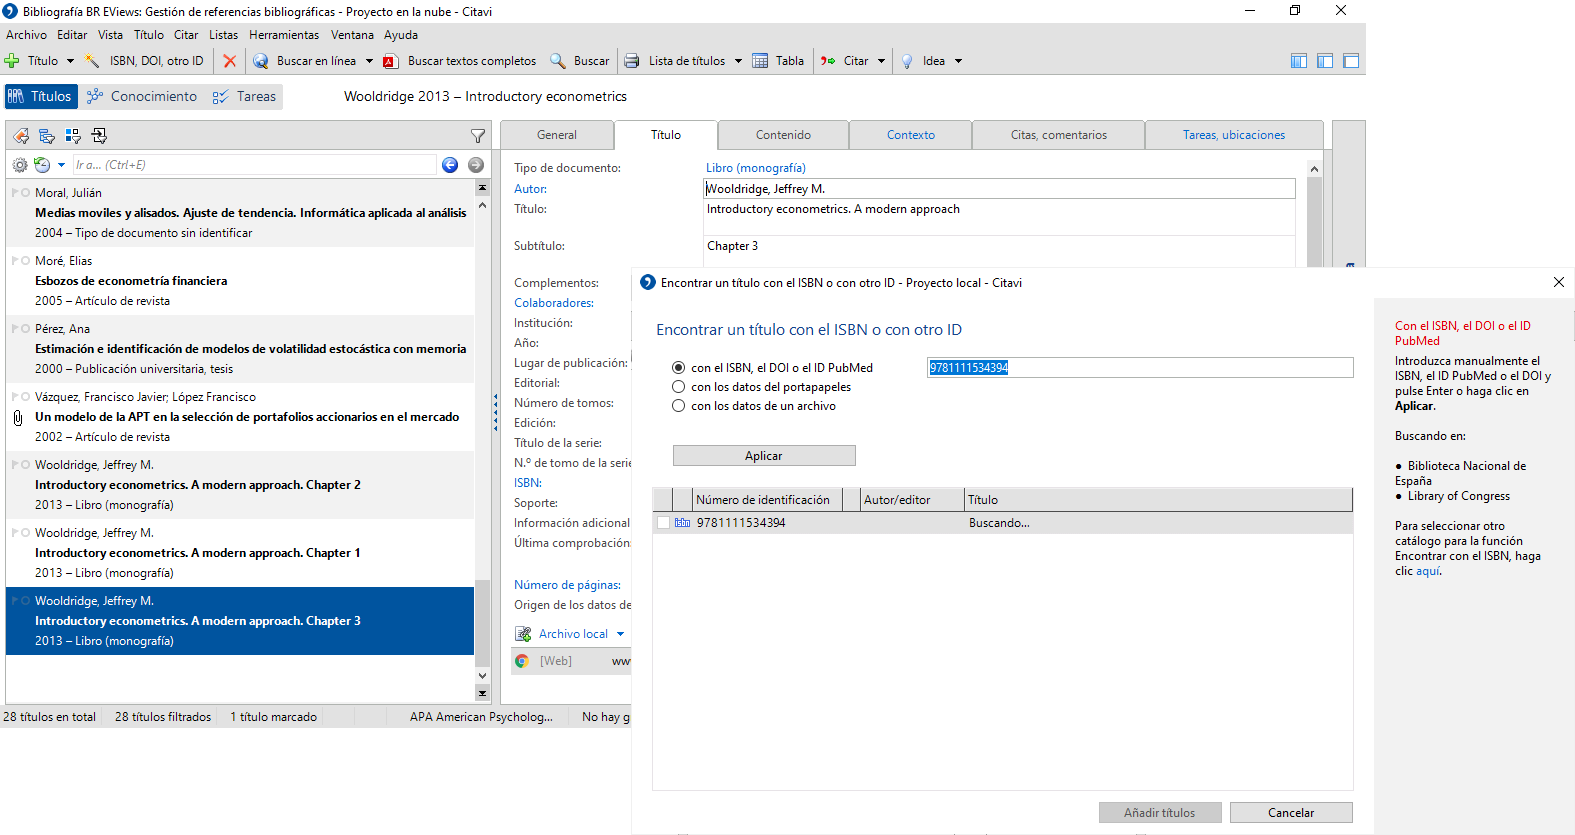Click the Buscar magnifier icon
This screenshot has width=1575, height=835.
(558, 61)
